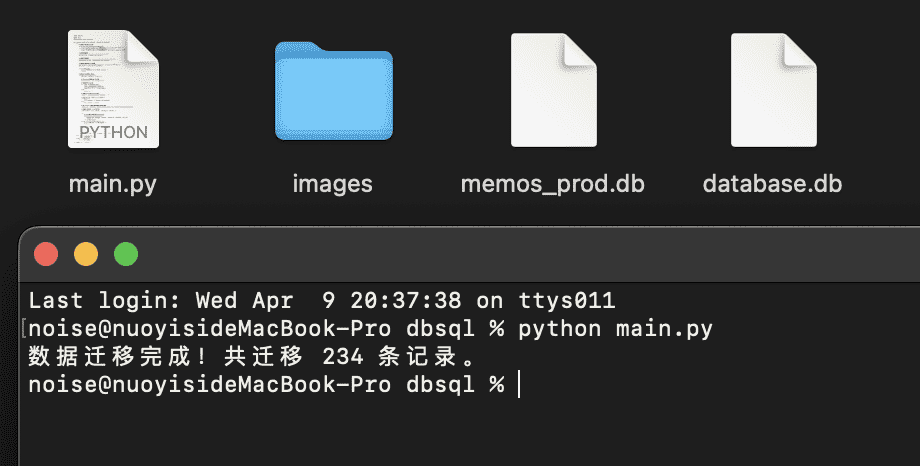Zoom Terminal using the green button

tap(126, 255)
